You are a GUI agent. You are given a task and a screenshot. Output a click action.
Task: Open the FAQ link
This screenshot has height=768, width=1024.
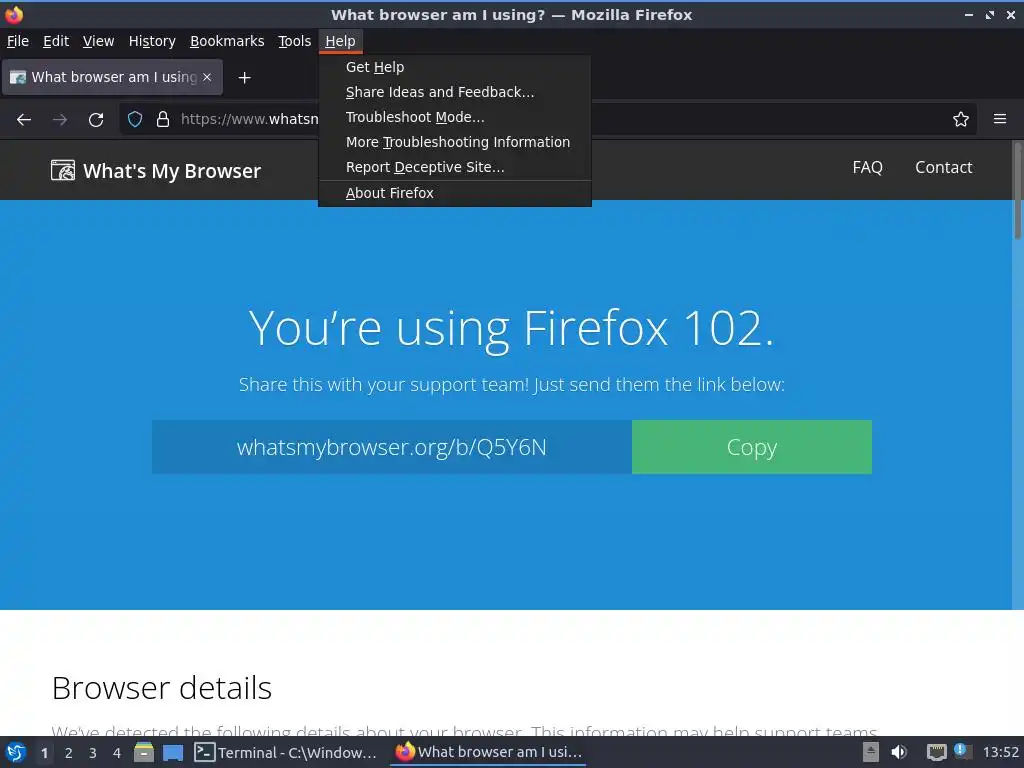[x=867, y=167]
